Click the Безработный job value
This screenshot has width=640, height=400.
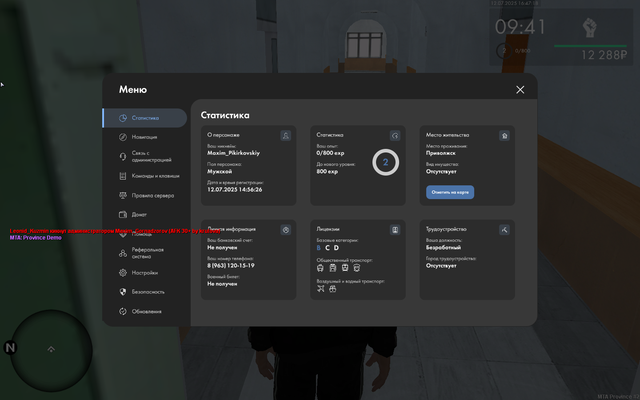click(443, 247)
